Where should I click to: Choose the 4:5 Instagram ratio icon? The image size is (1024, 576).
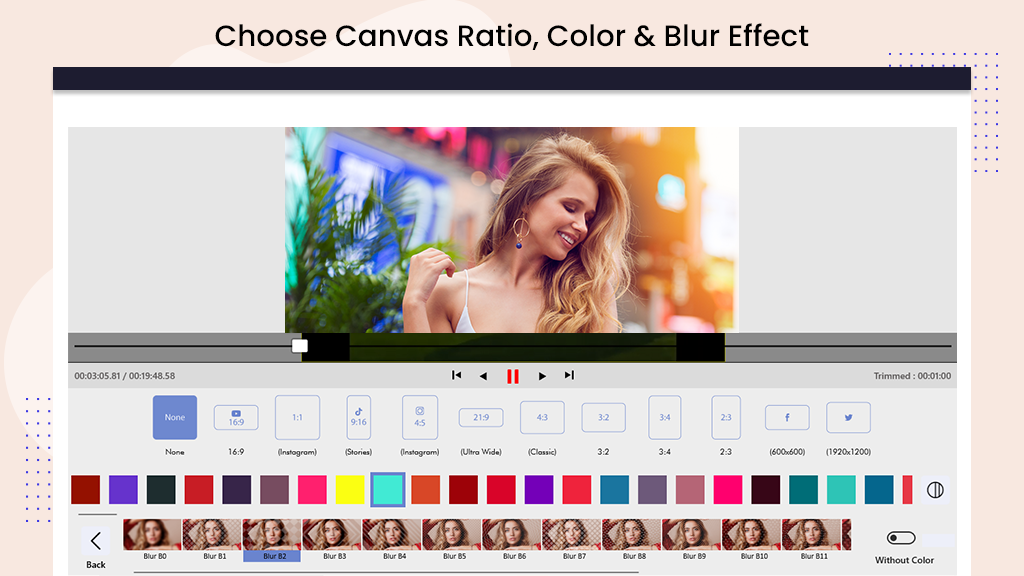tap(420, 417)
